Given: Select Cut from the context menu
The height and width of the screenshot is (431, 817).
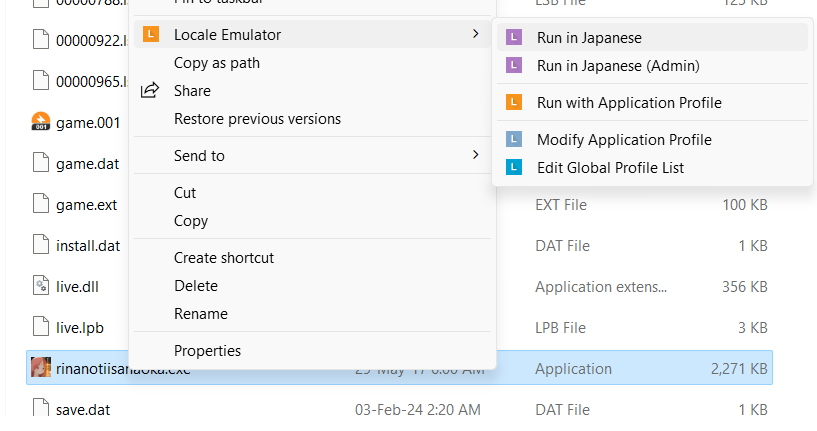Looking at the screenshot, I should pyautogui.click(x=185, y=192).
